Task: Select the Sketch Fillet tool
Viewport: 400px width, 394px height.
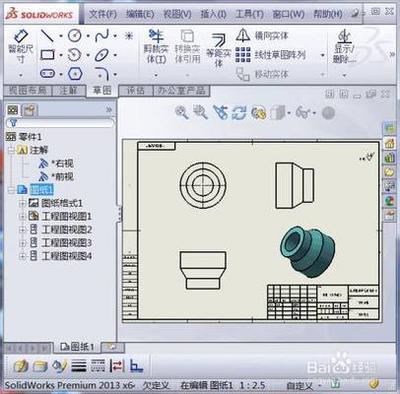Action: pyautogui.click(x=102, y=74)
